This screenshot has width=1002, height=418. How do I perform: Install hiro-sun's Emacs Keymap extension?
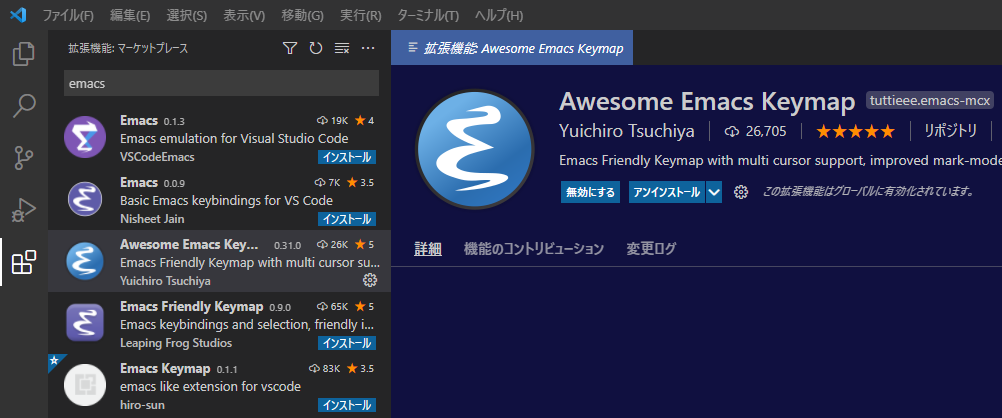pos(347,405)
